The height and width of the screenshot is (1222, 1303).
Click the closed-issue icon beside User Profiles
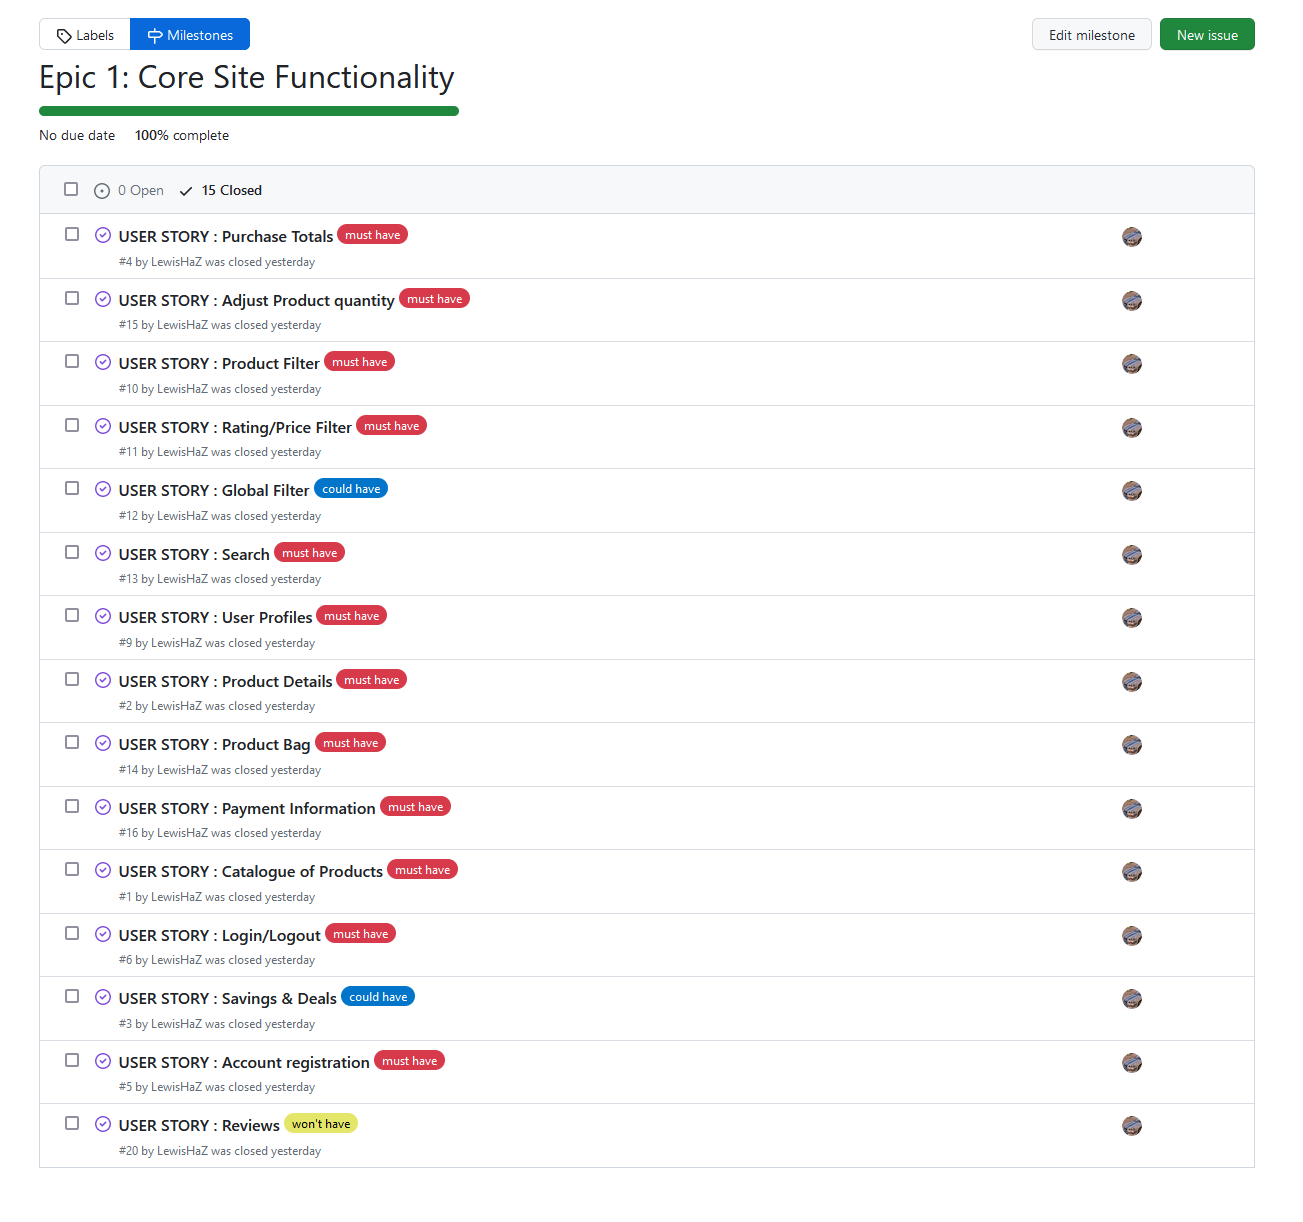(x=103, y=616)
